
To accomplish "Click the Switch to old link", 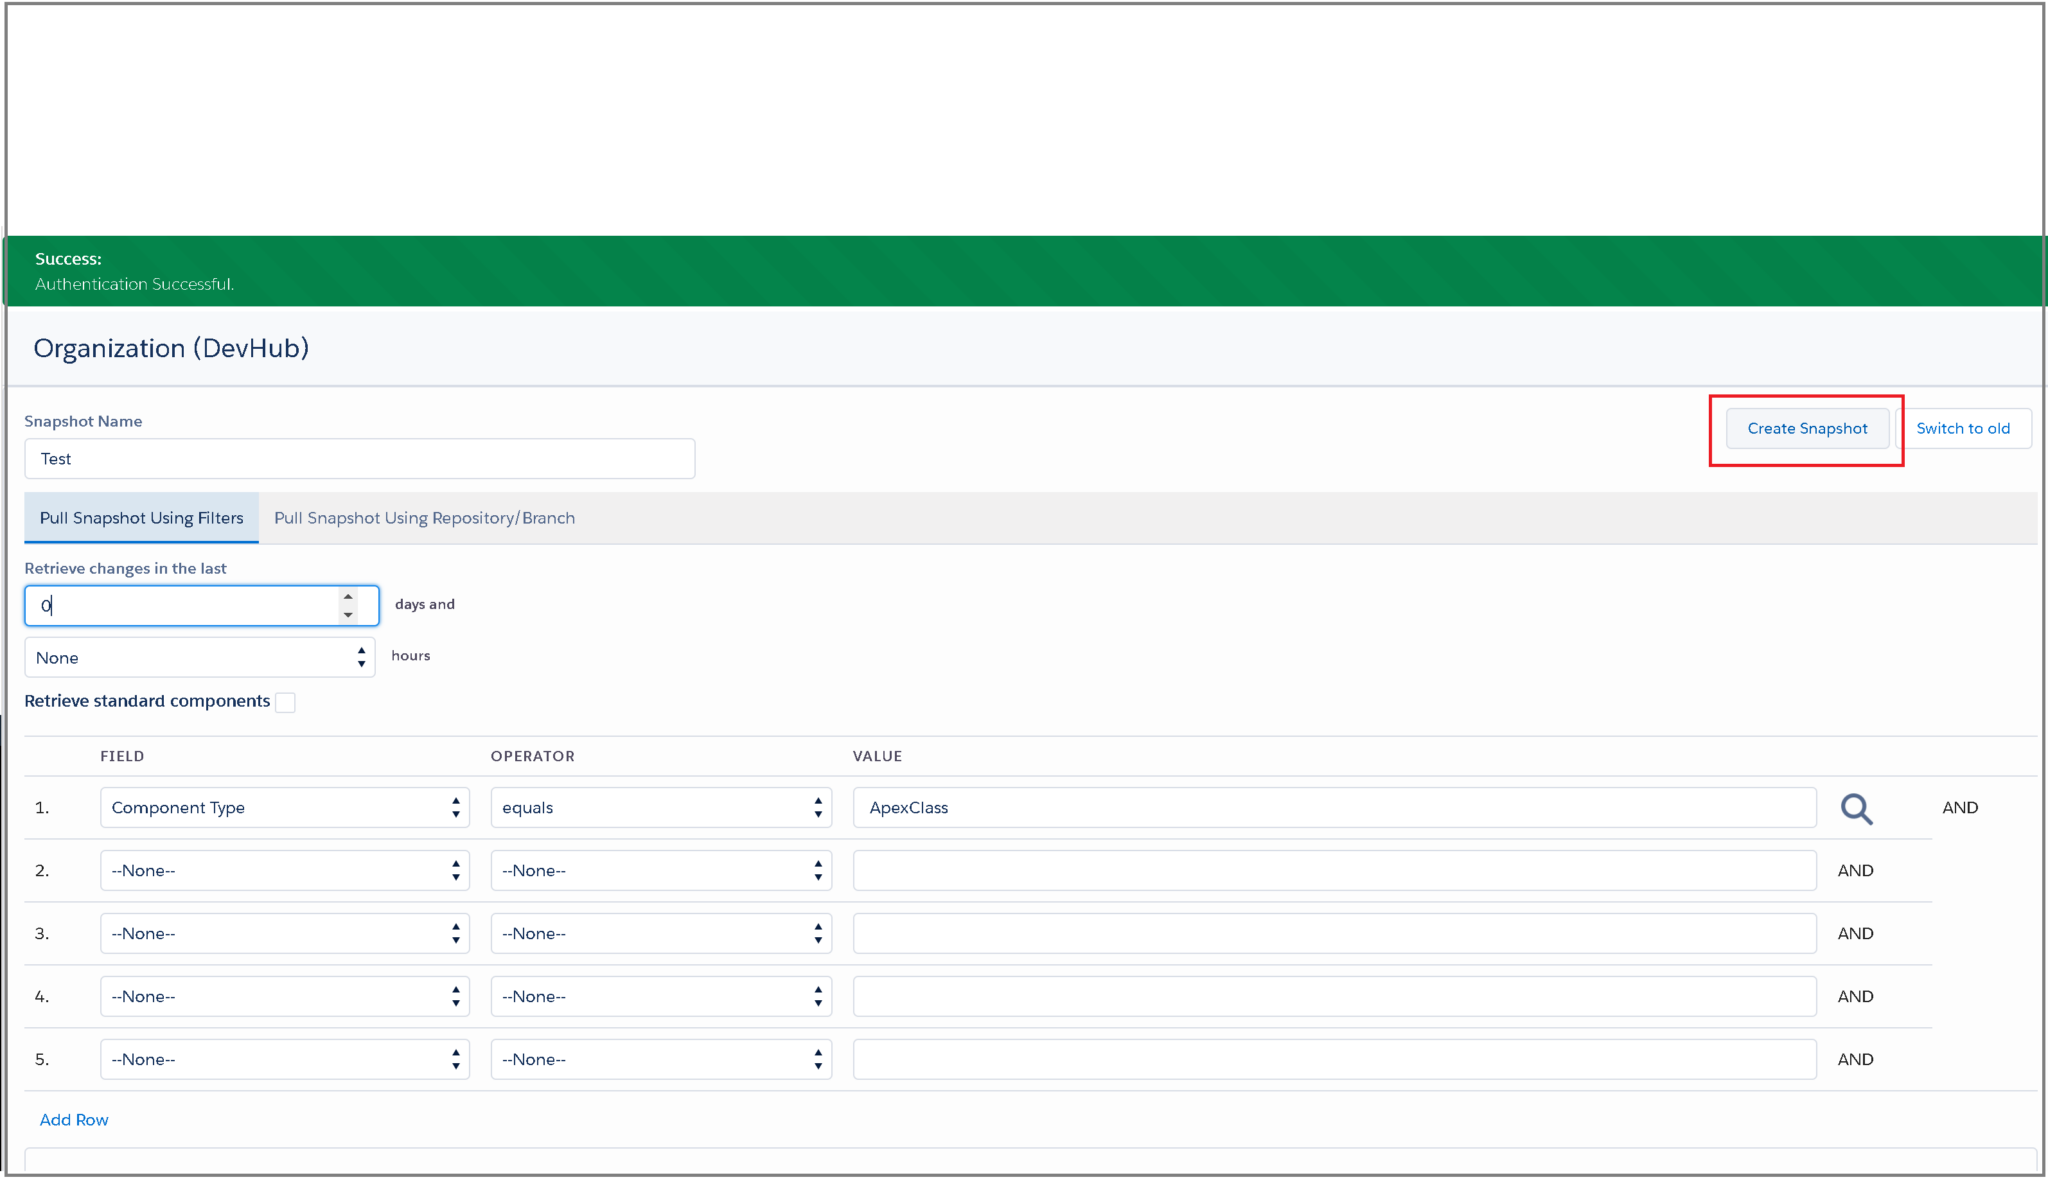I will click(1964, 428).
